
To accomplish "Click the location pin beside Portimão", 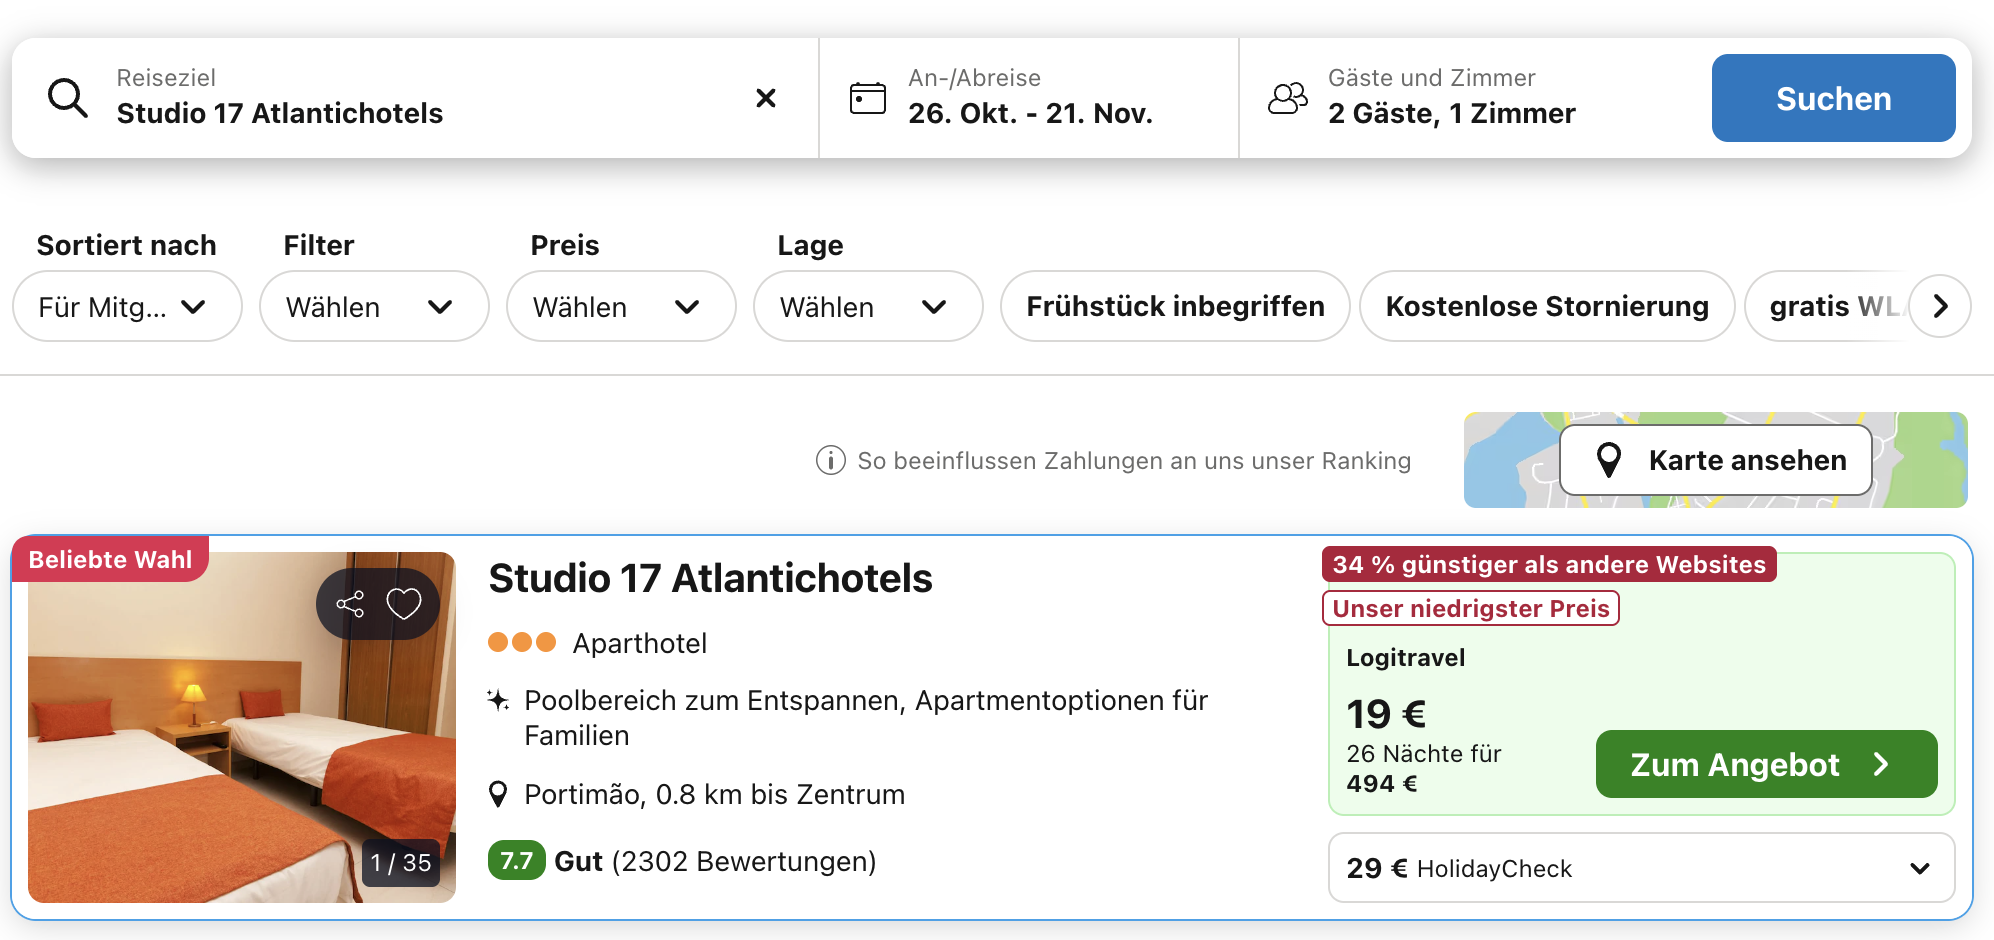I will coord(497,795).
